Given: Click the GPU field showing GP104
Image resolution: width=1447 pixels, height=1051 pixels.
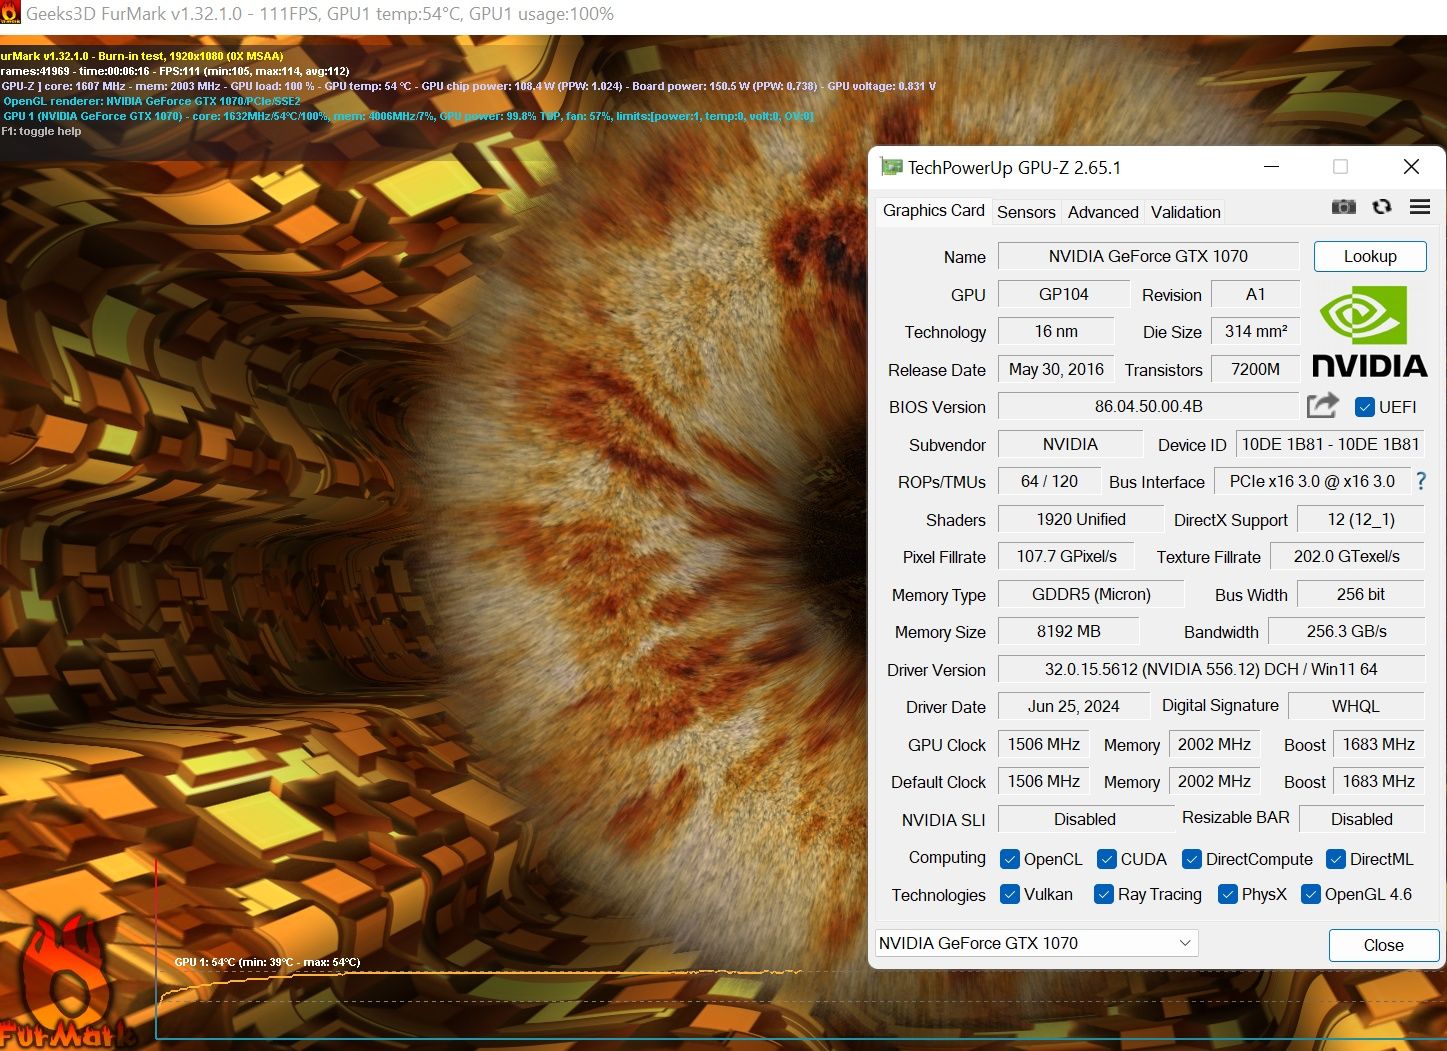Looking at the screenshot, I should [1063, 294].
